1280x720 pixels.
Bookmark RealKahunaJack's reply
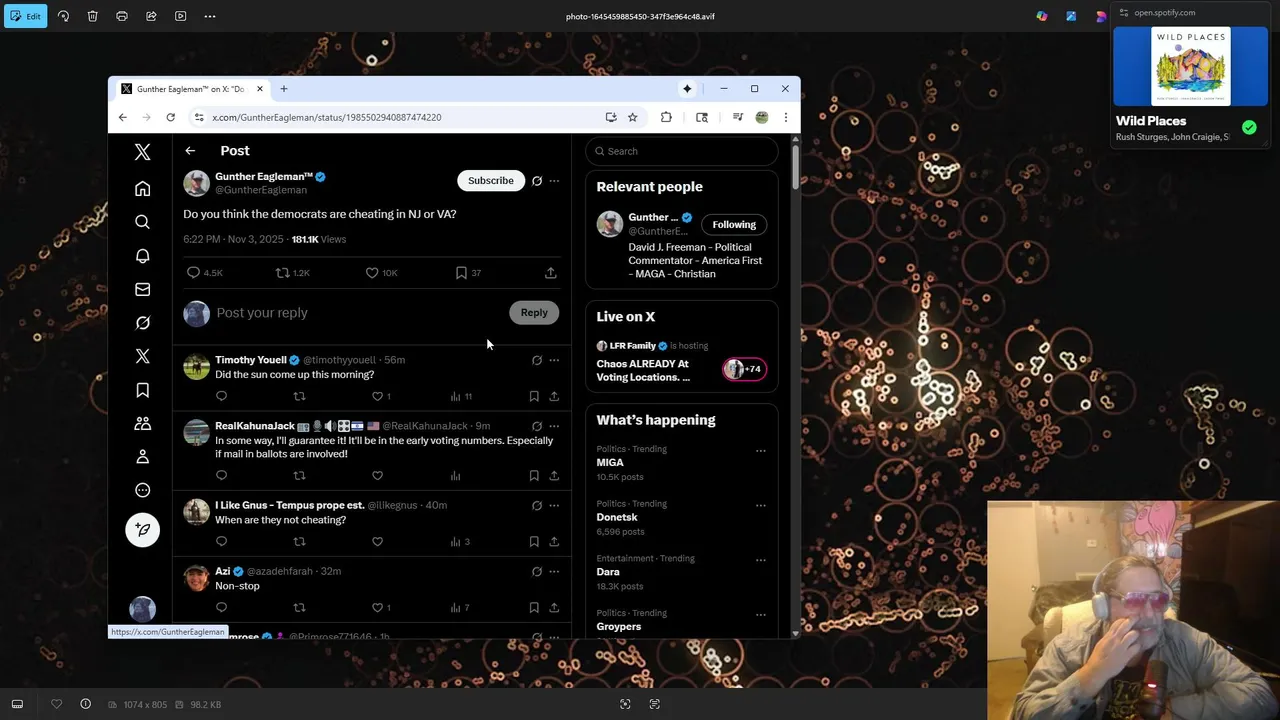pyautogui.click(x=533, y=475)
